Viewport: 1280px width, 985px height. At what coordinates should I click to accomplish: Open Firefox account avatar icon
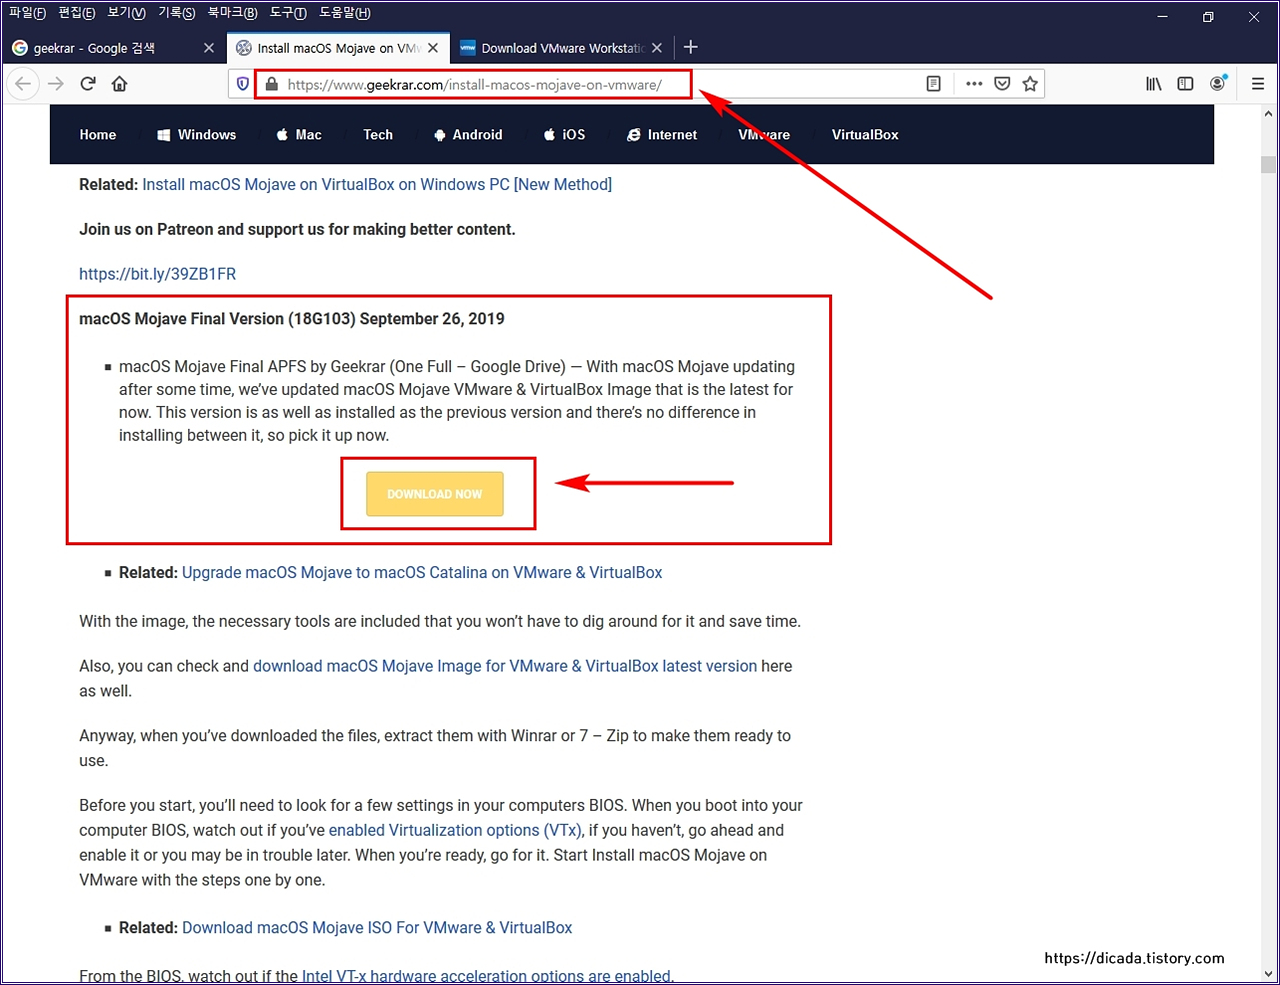pos(1218,84)
